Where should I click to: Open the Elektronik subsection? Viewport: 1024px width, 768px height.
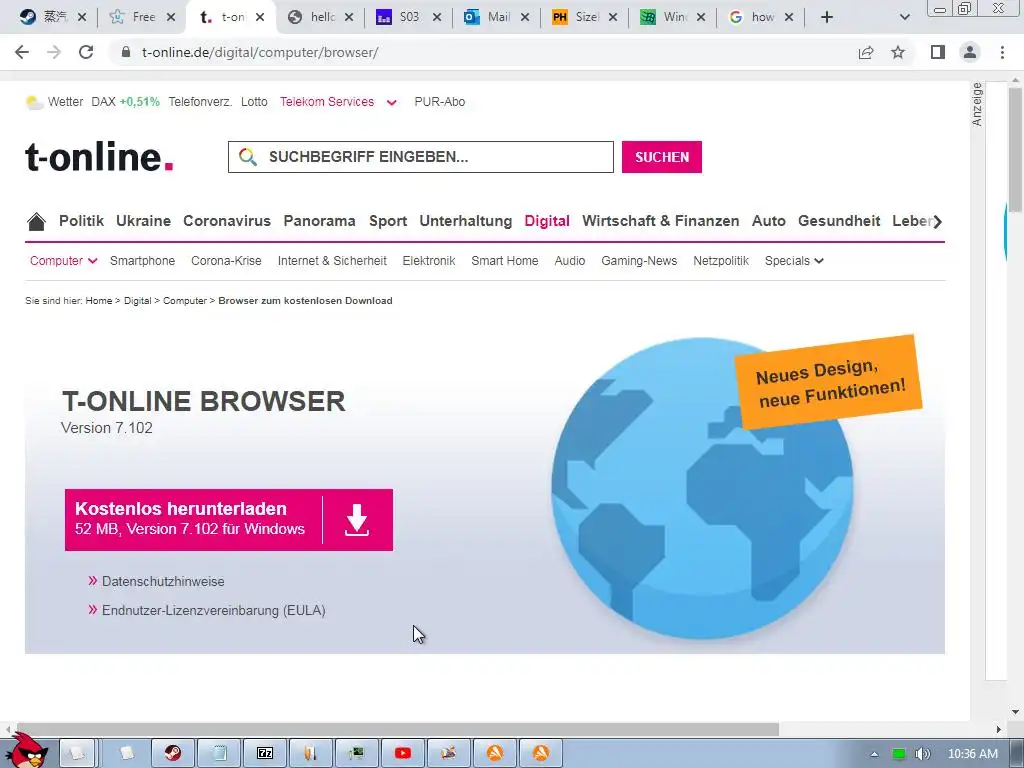(428, 261)
